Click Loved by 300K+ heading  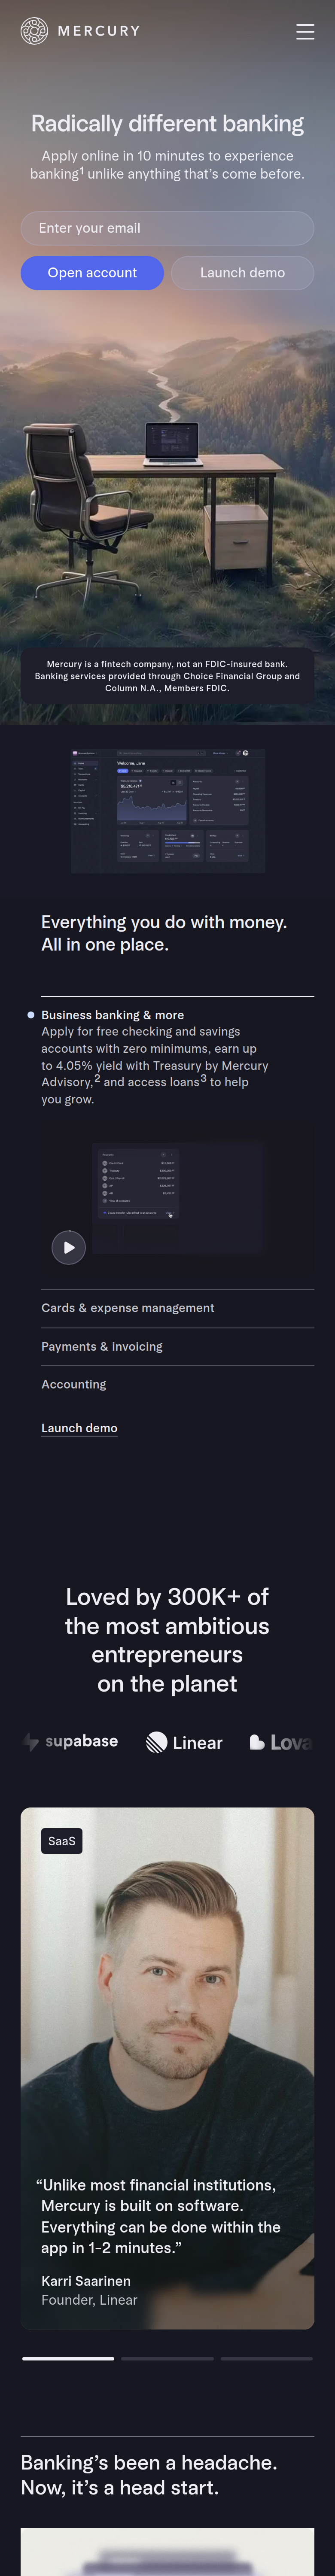[167, 1640]
